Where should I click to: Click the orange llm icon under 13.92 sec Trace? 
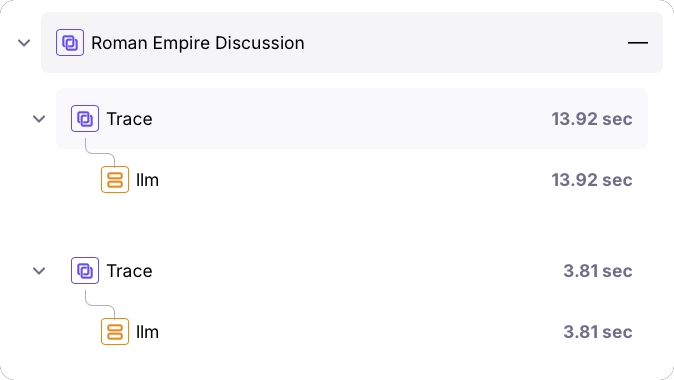coord(115,180)
